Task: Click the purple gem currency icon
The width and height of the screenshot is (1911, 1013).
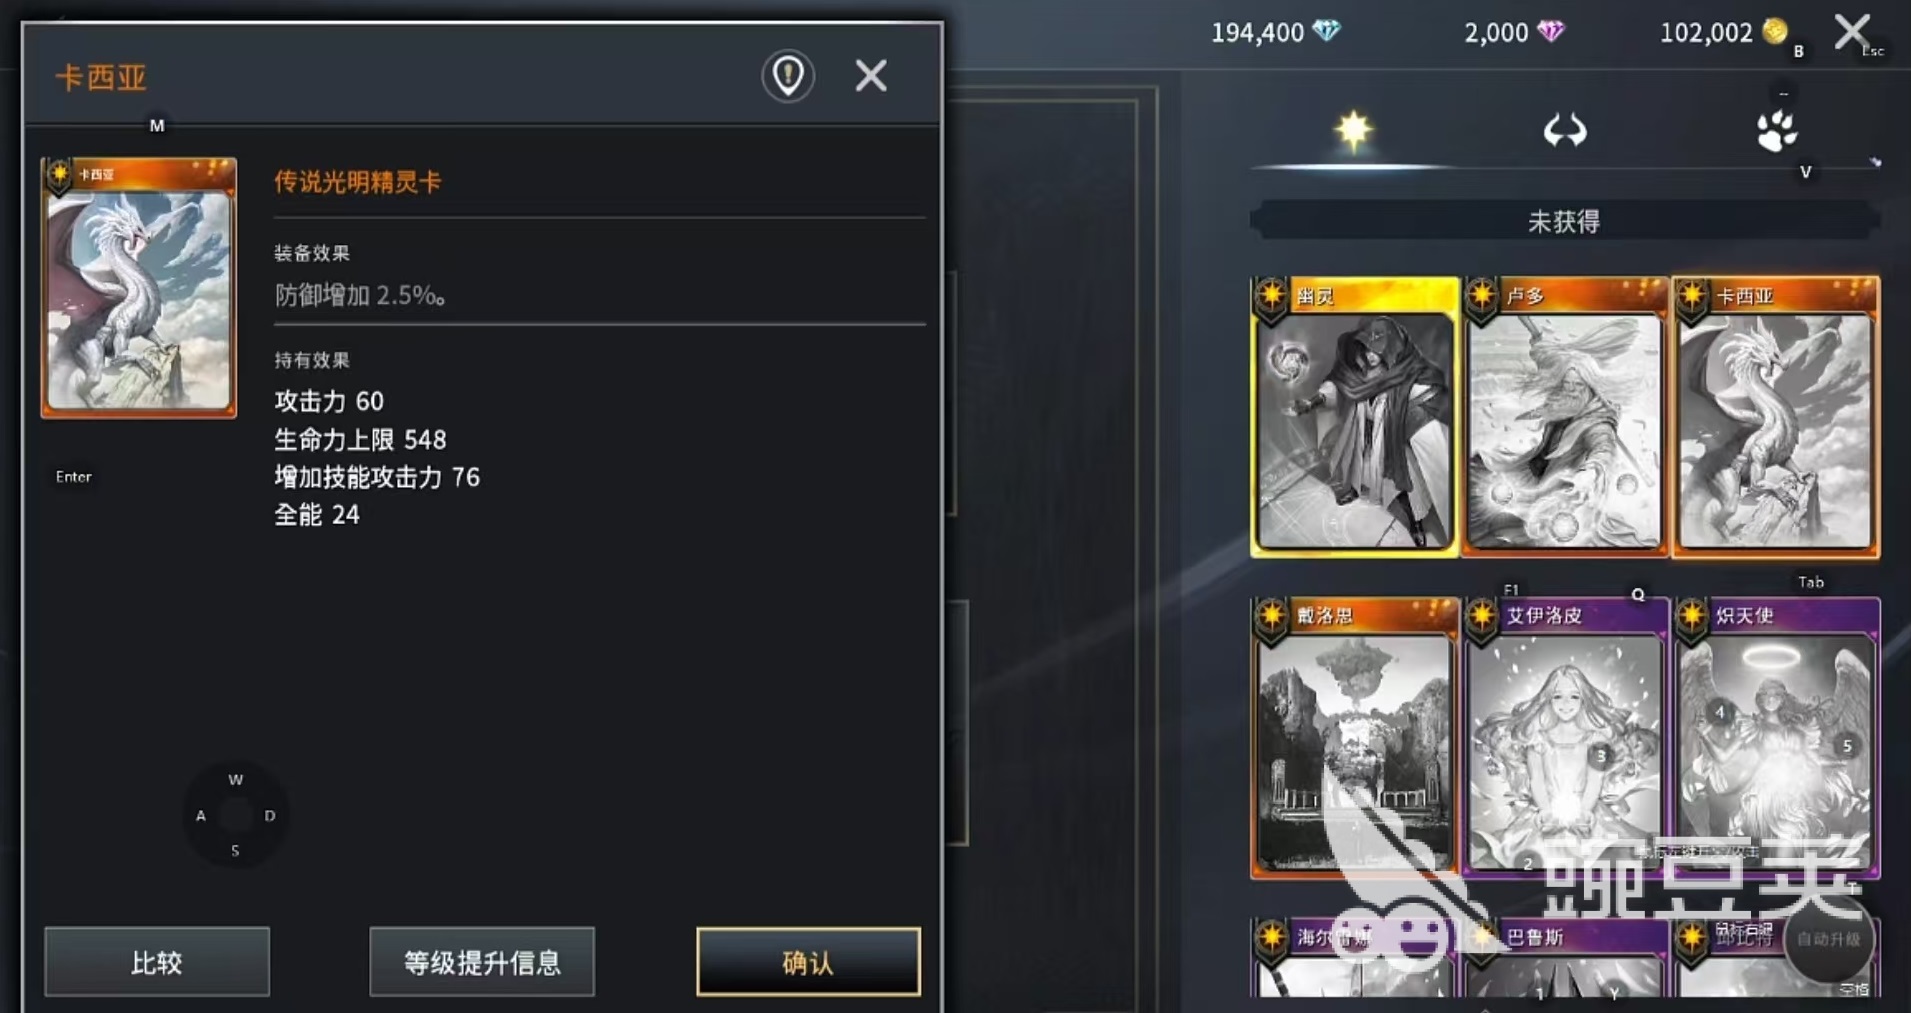Action: [1551, 32]
